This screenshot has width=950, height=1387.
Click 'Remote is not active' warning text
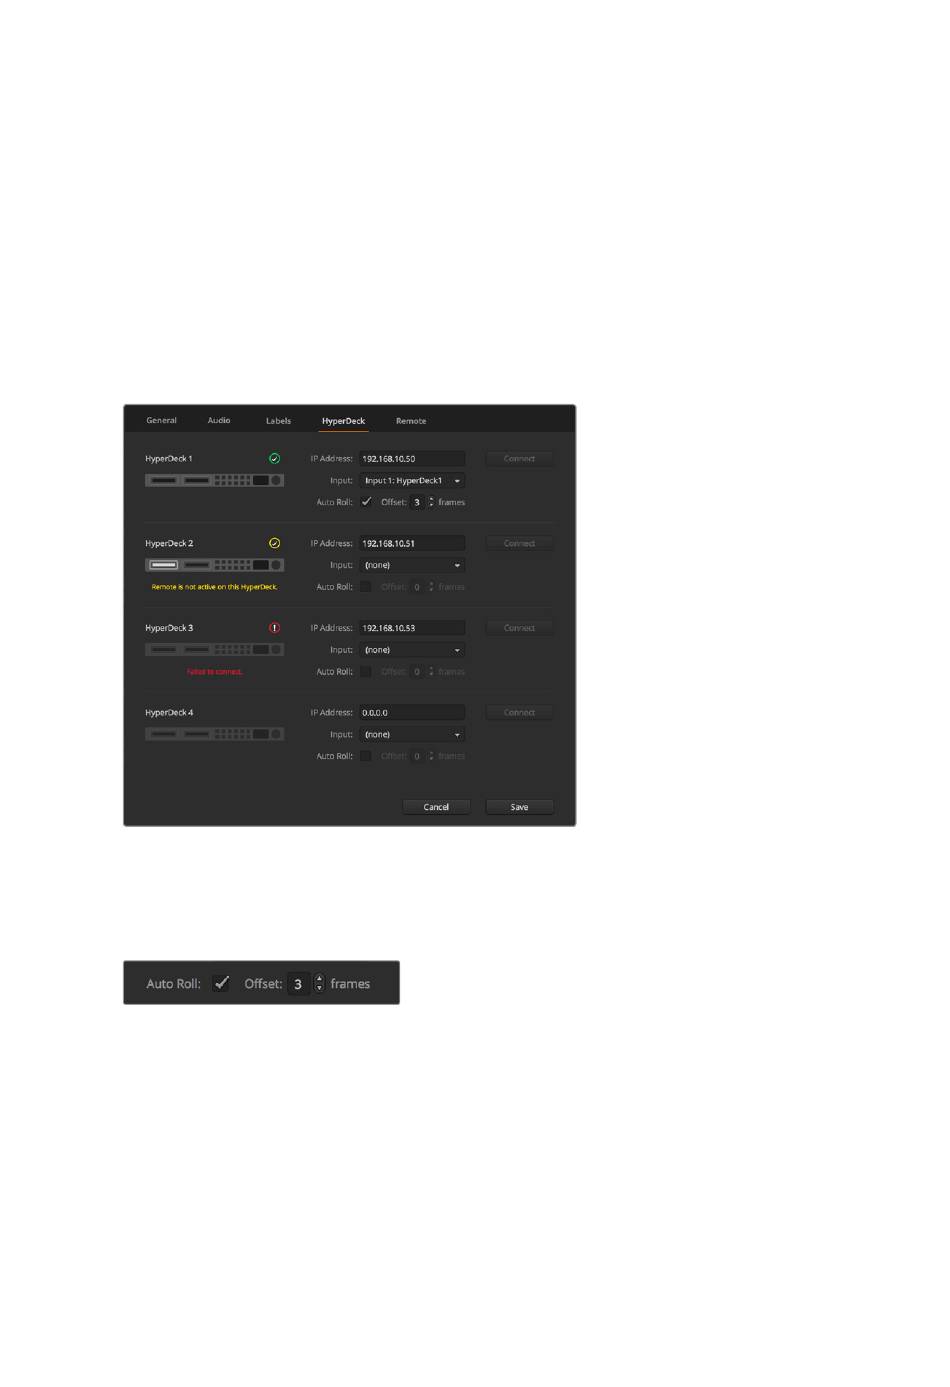(x=214, y=587)
